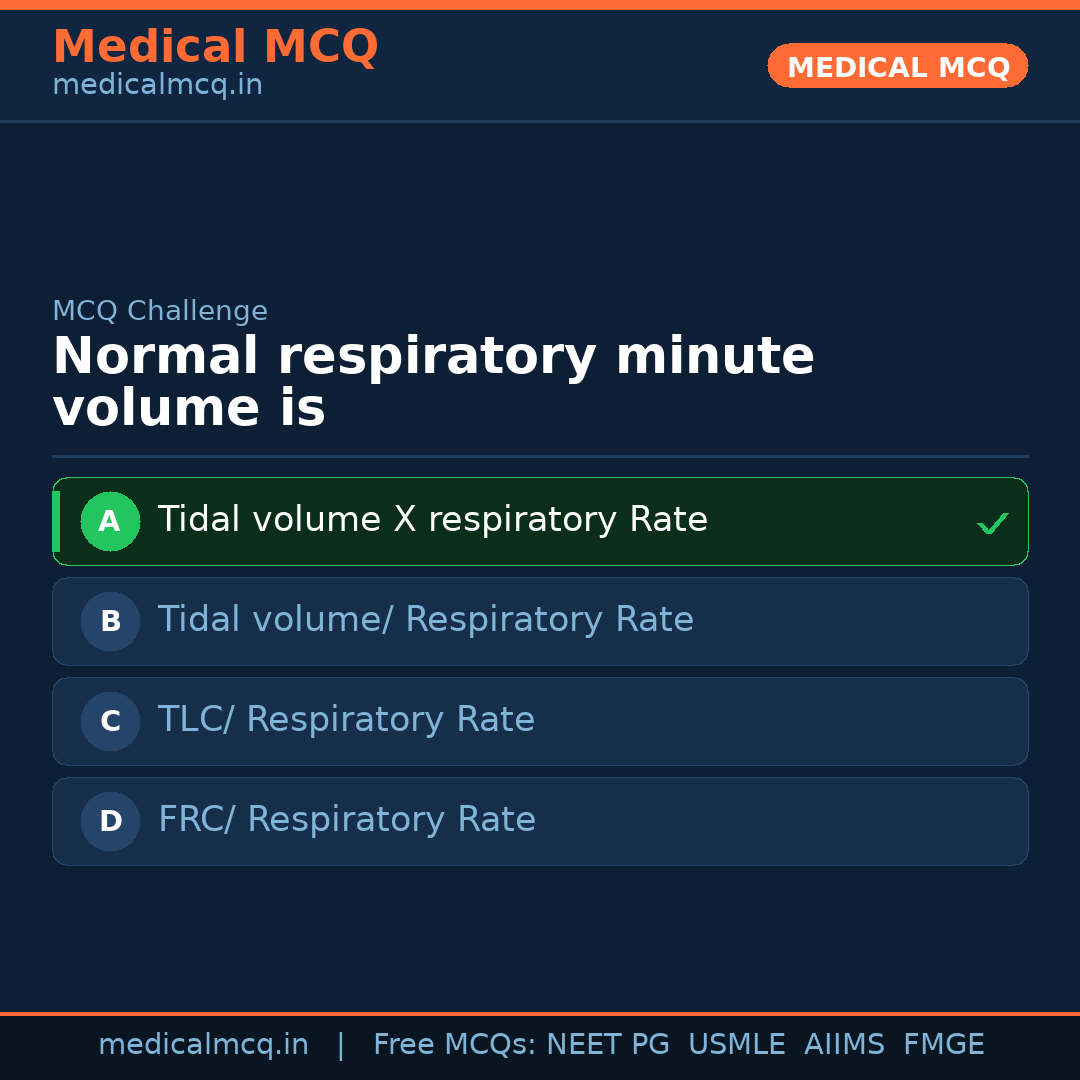Choose the 'FRC/ Respiratory Rate' option

347,820
